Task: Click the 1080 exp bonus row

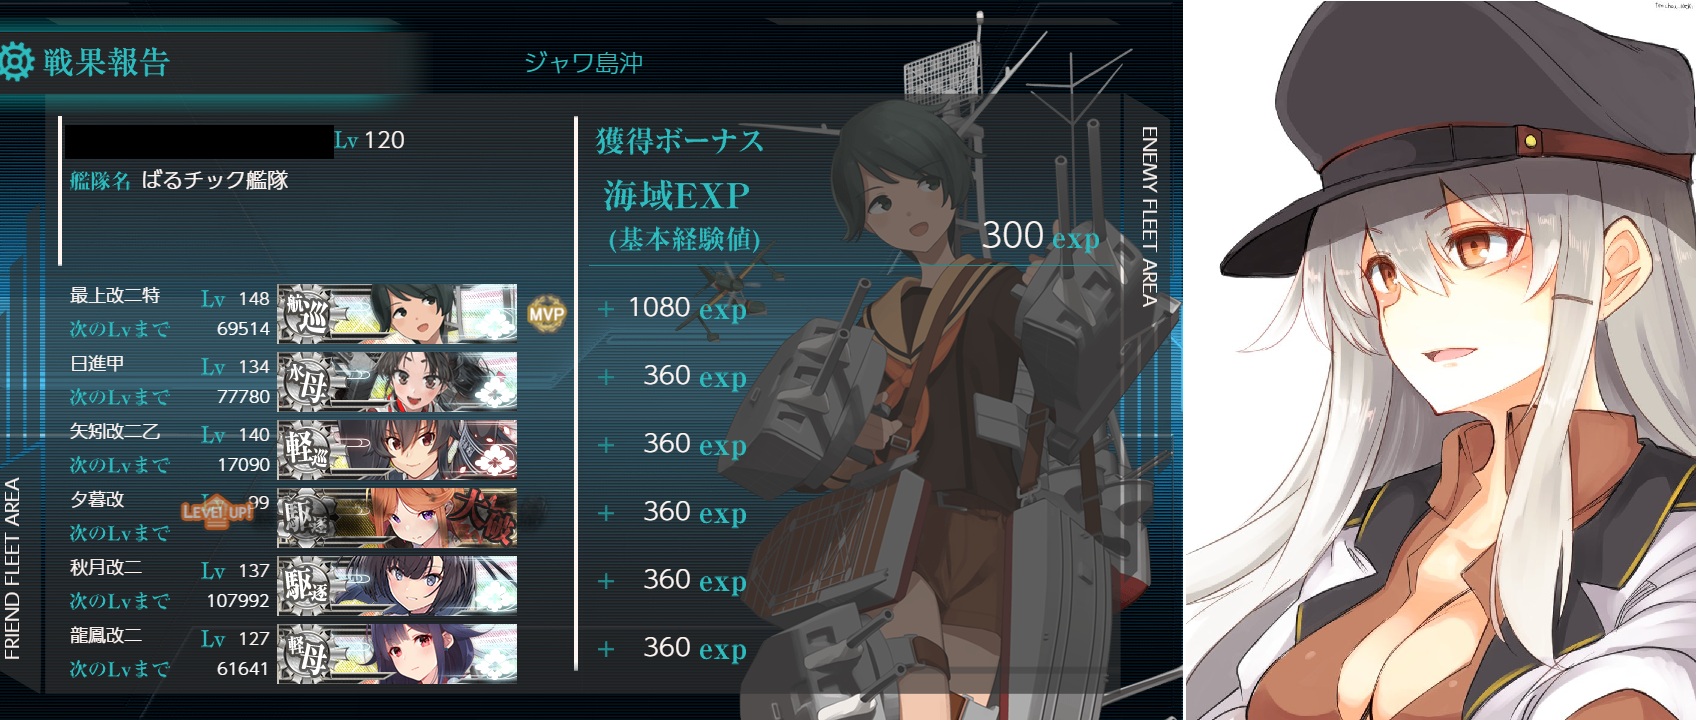Action: pos(672,308)
